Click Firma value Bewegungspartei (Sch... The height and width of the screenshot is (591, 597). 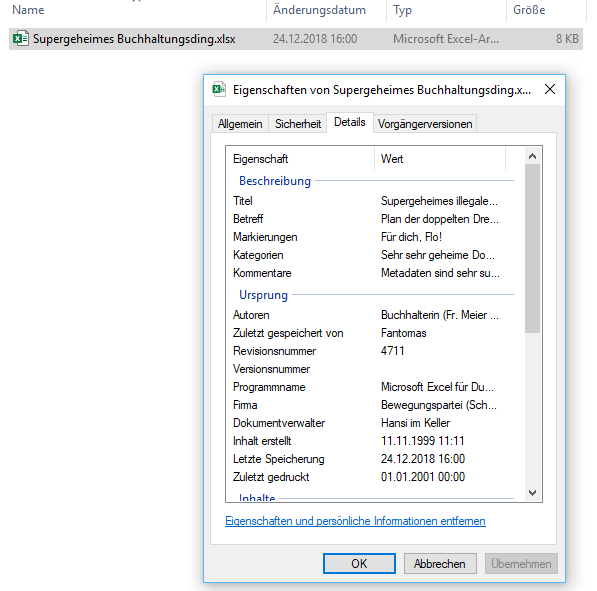[439, 405]
